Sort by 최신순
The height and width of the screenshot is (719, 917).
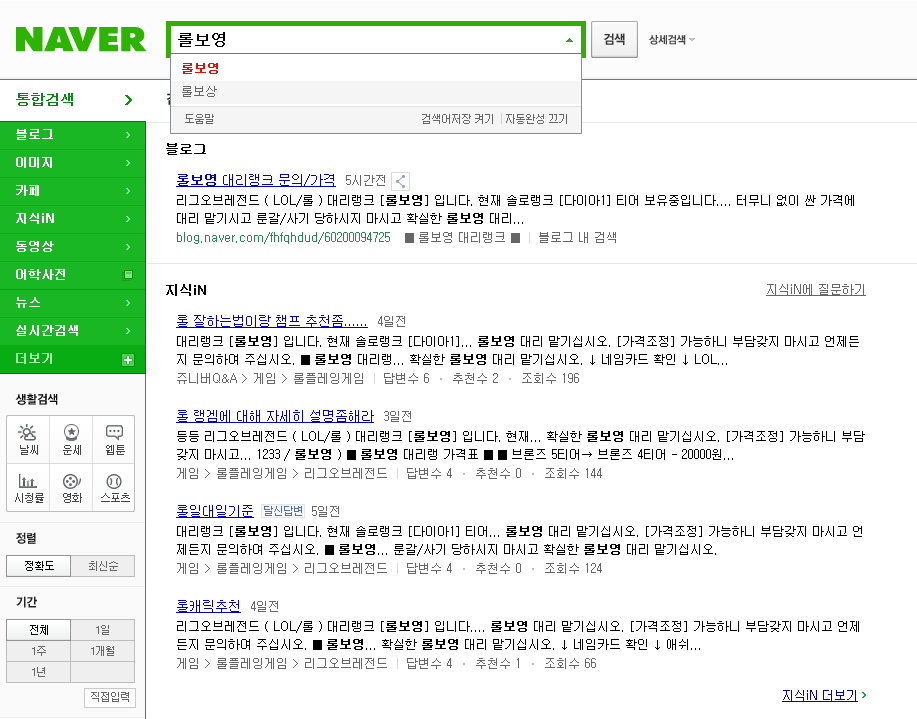click(x=103, y=566)
